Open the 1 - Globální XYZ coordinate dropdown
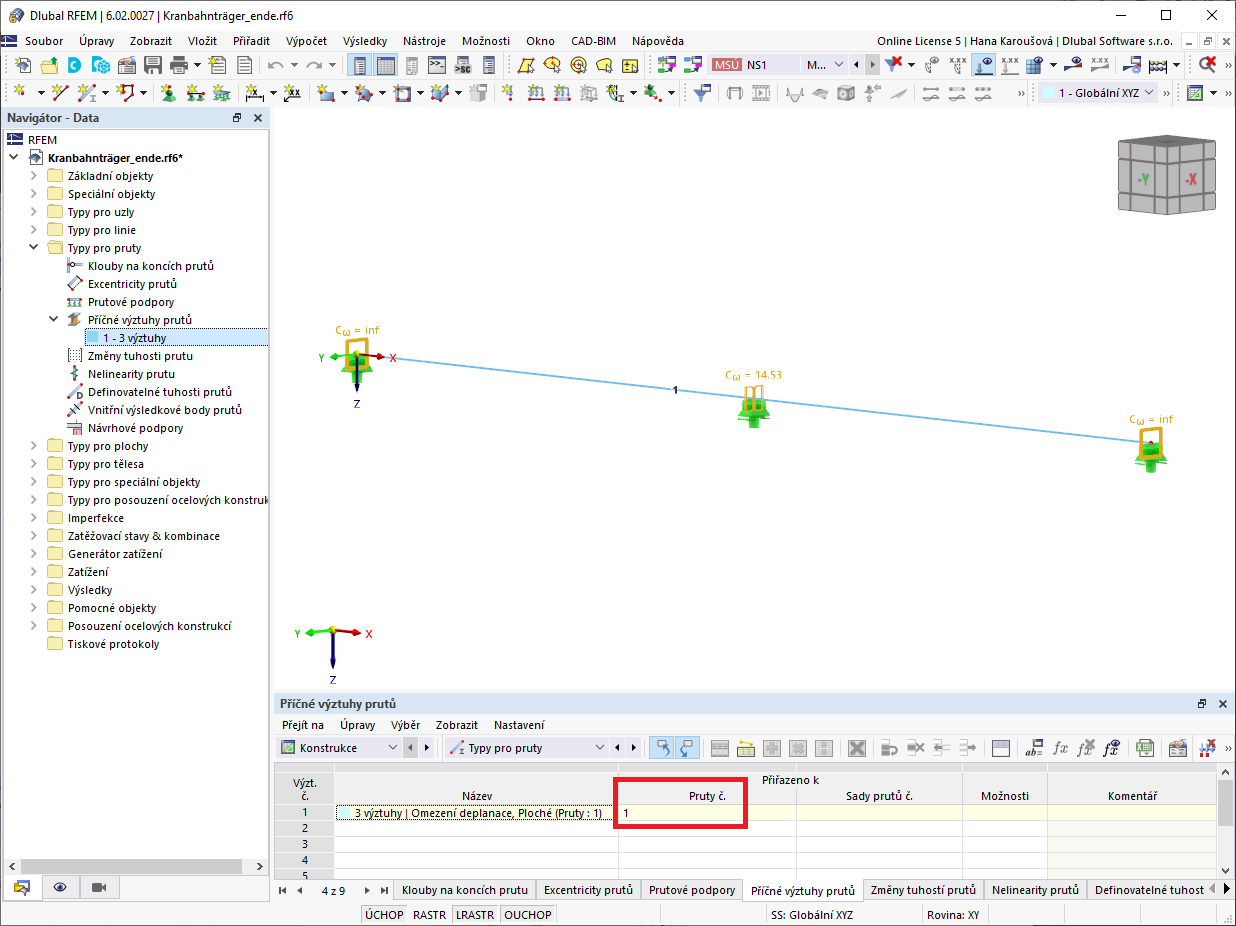Viewport: 1236px width, 926px height. [x=1099, y=93]
